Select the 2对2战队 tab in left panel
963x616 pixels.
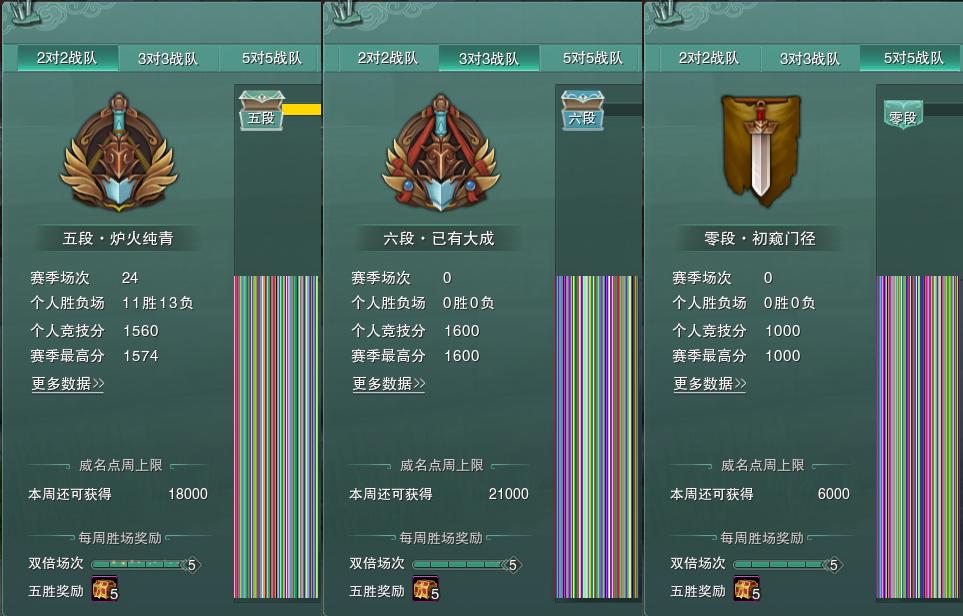pyautogui.click(x=67, y=58)
